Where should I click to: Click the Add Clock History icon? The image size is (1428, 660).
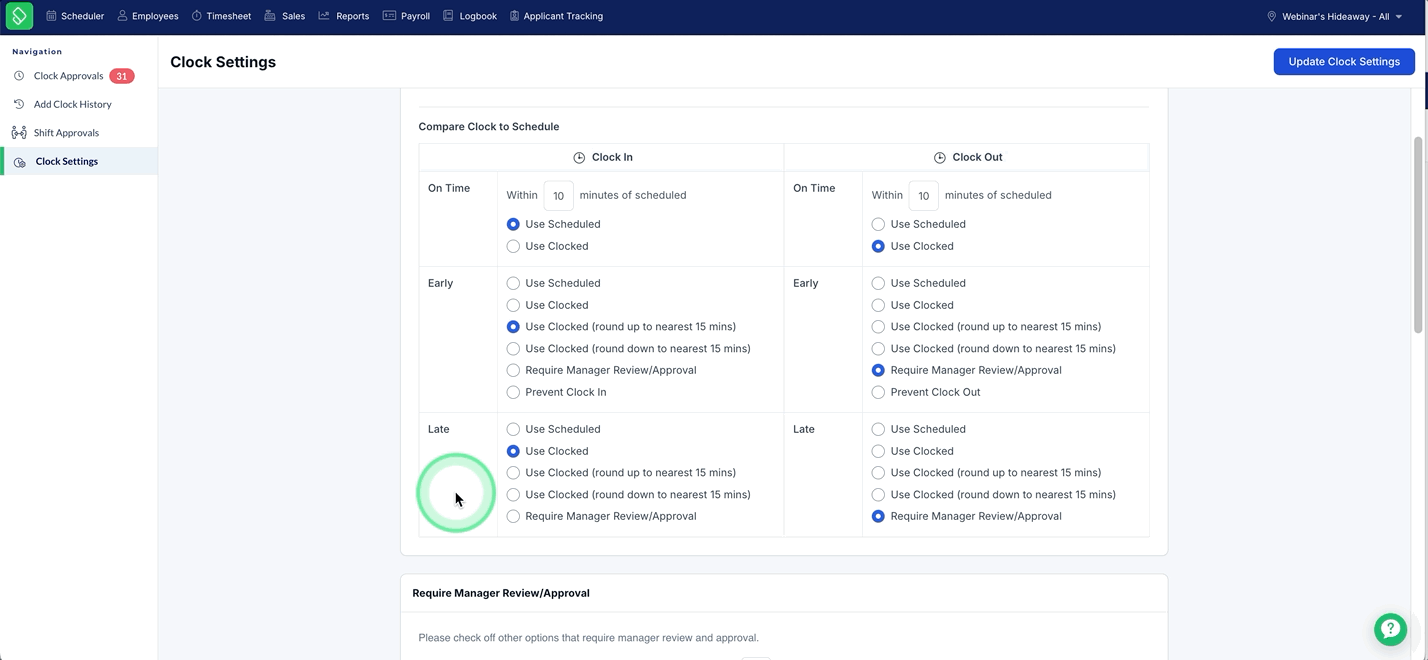tap(19, 104)
